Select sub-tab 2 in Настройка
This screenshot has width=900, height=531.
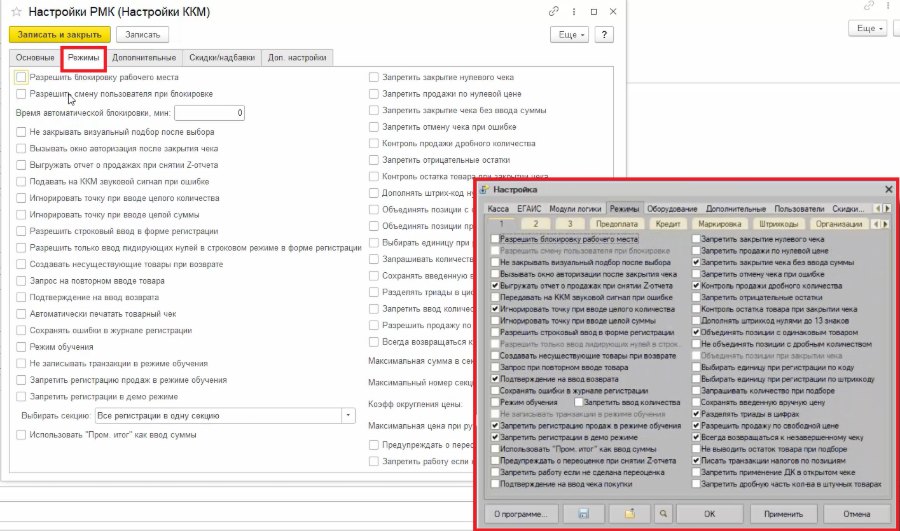536,224
